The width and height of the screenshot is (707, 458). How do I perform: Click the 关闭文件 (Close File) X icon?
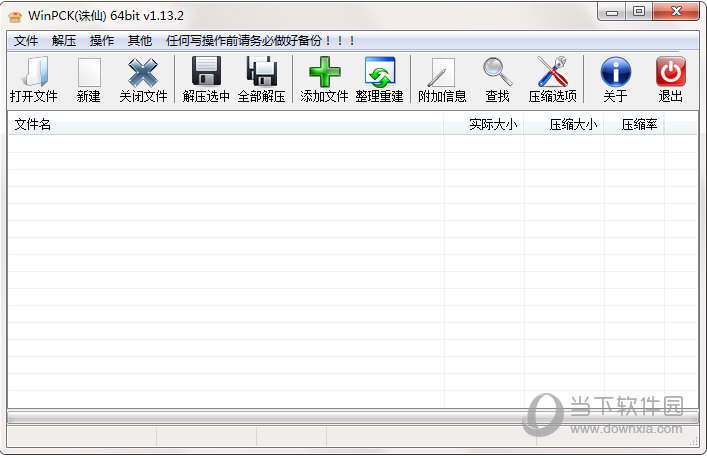(143, 72)
